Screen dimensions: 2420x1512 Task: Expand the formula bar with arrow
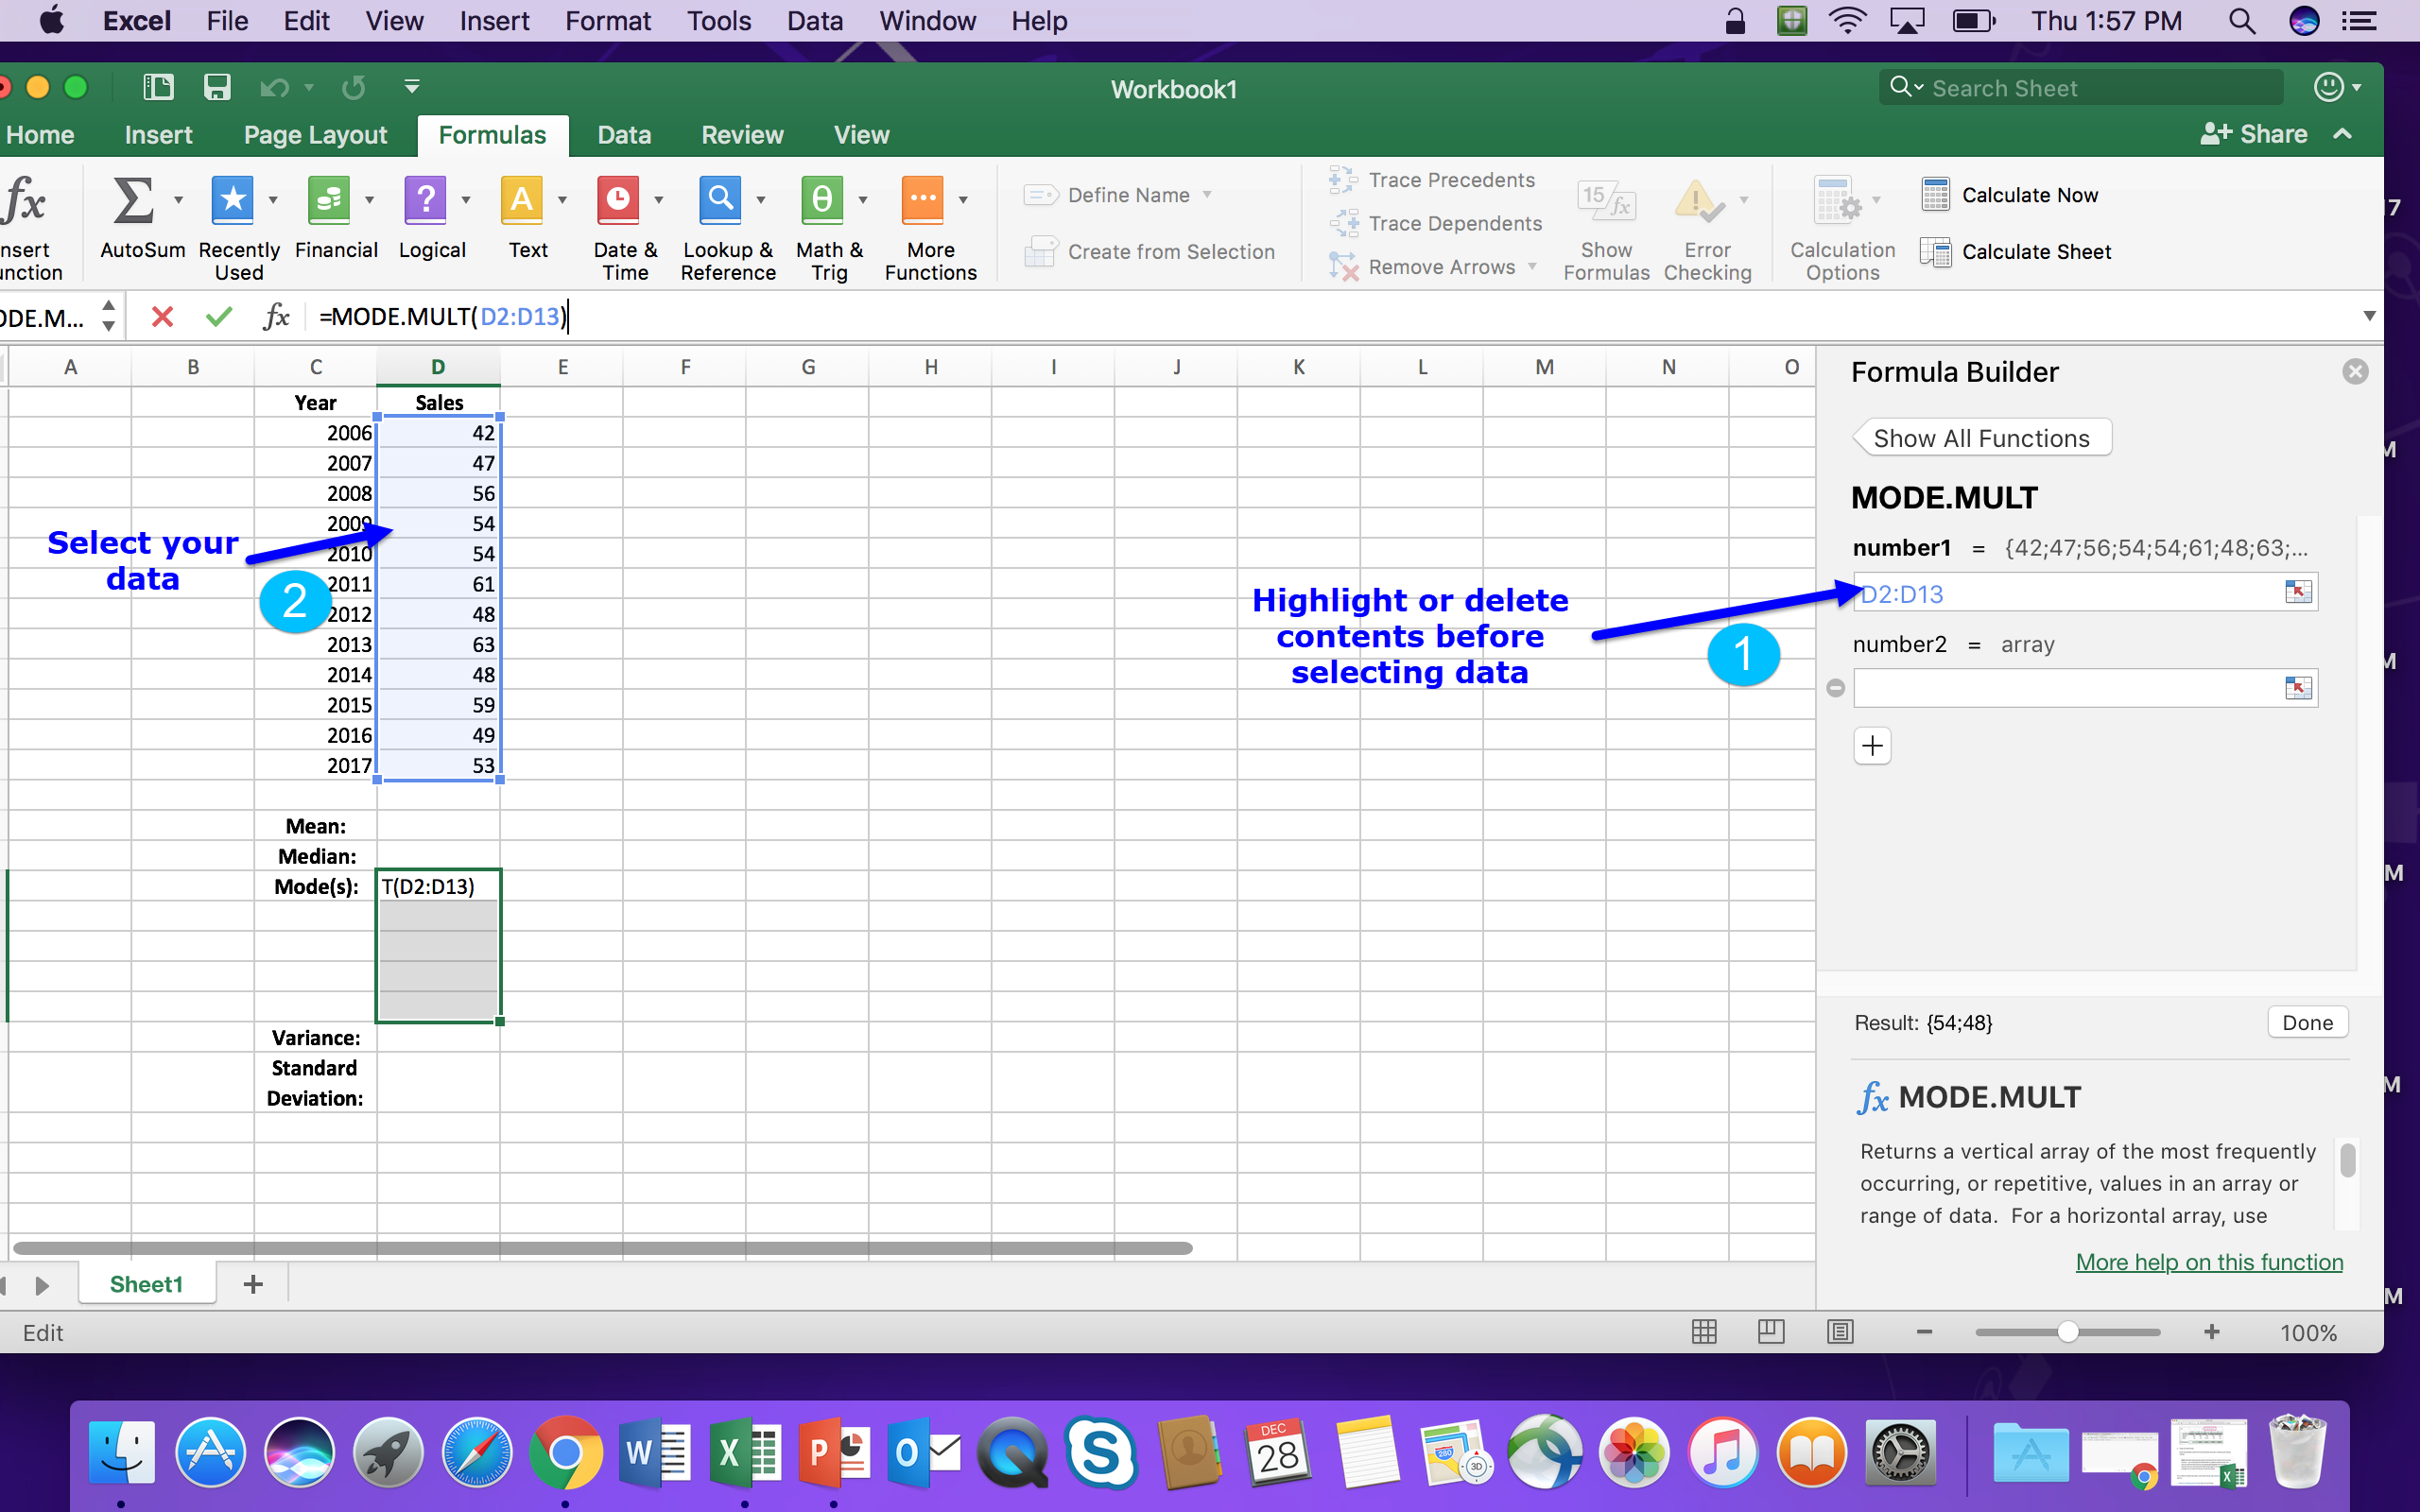coord(2368,317)
